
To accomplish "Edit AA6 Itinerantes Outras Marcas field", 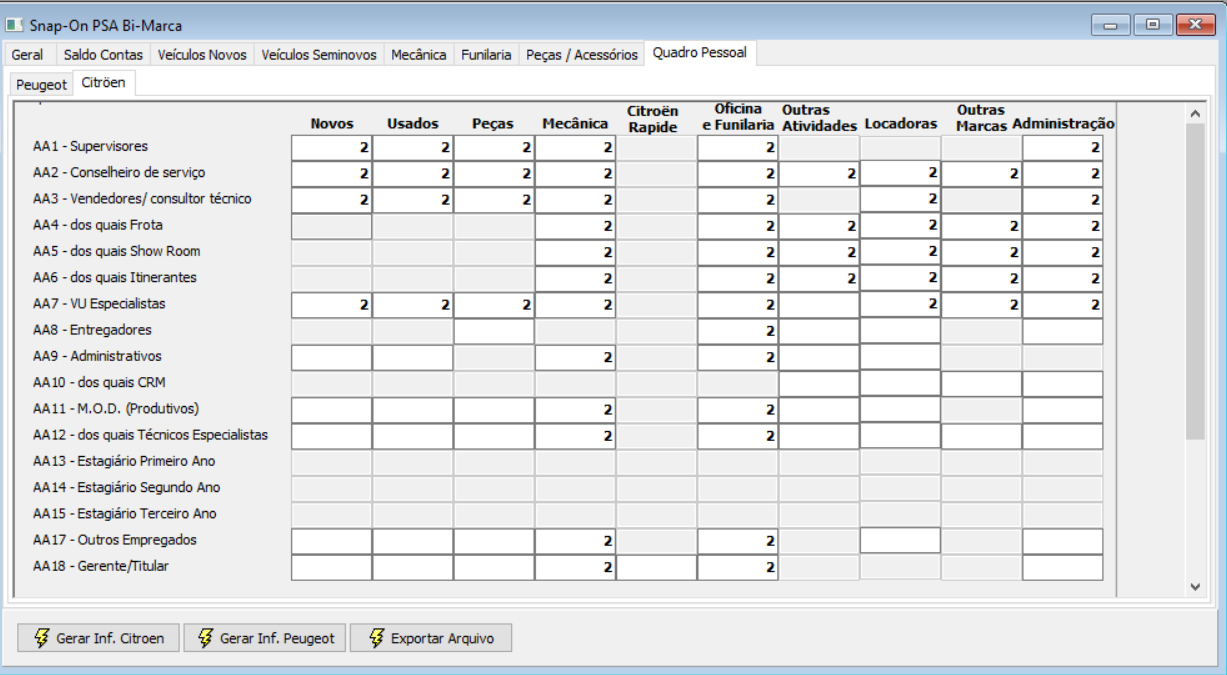I will (x=981, y=278).
